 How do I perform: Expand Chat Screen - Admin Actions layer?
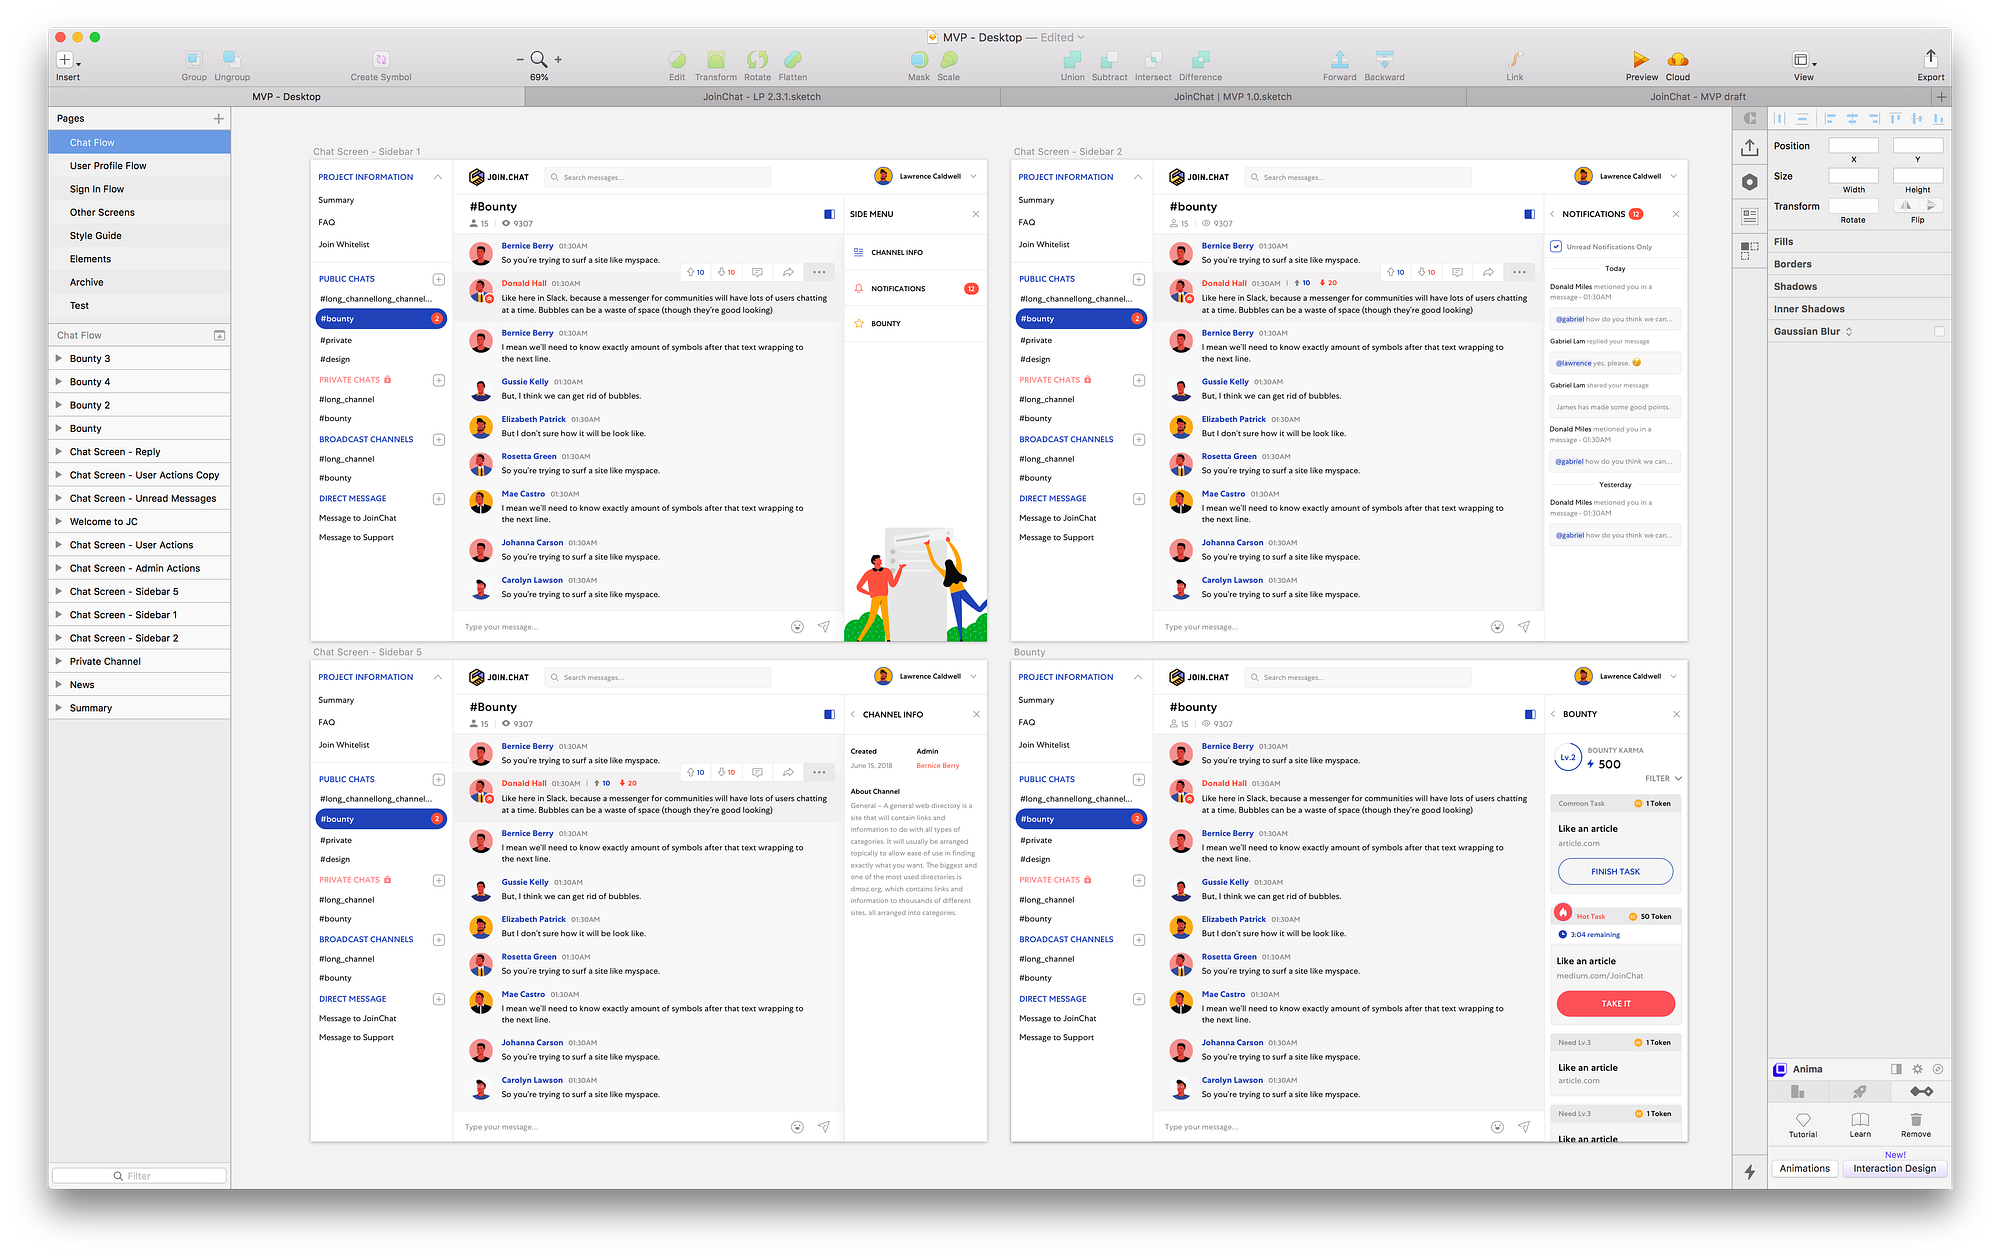(58, 568)
